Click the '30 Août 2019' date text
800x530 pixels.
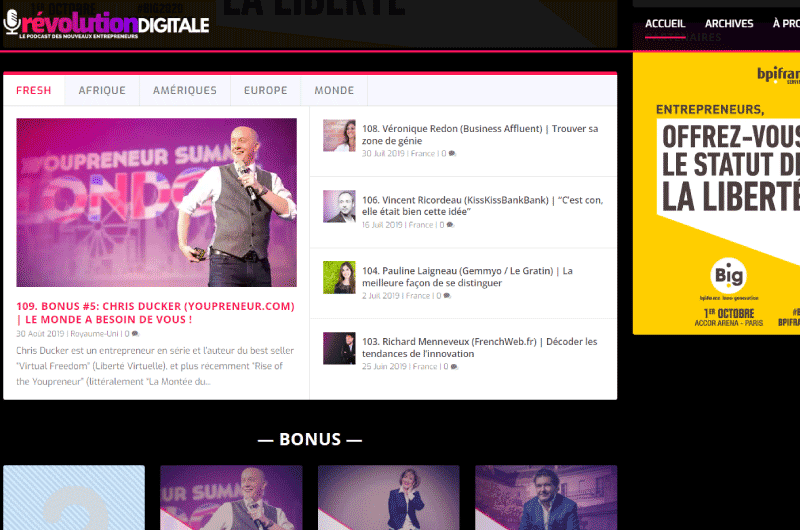(40, 334)
